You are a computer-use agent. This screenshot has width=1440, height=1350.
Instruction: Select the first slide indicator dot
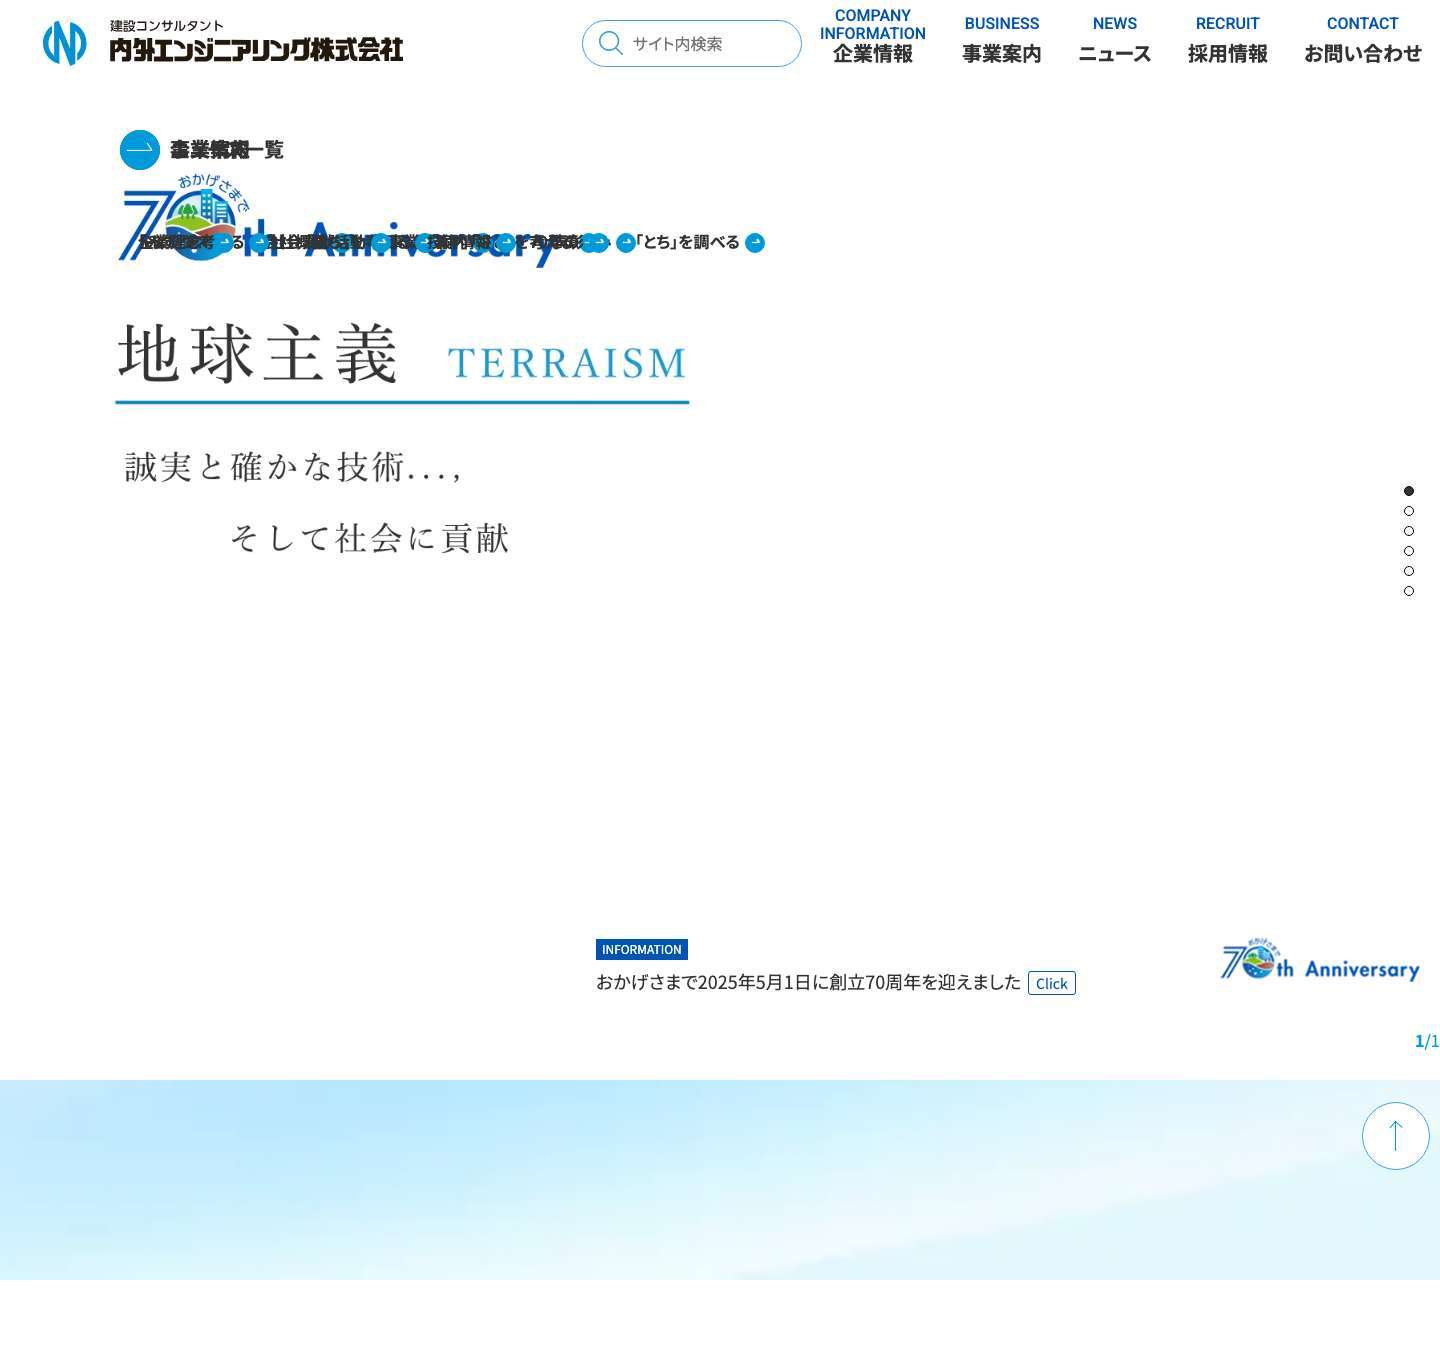pyautogui.click(x=1409, y=491)
